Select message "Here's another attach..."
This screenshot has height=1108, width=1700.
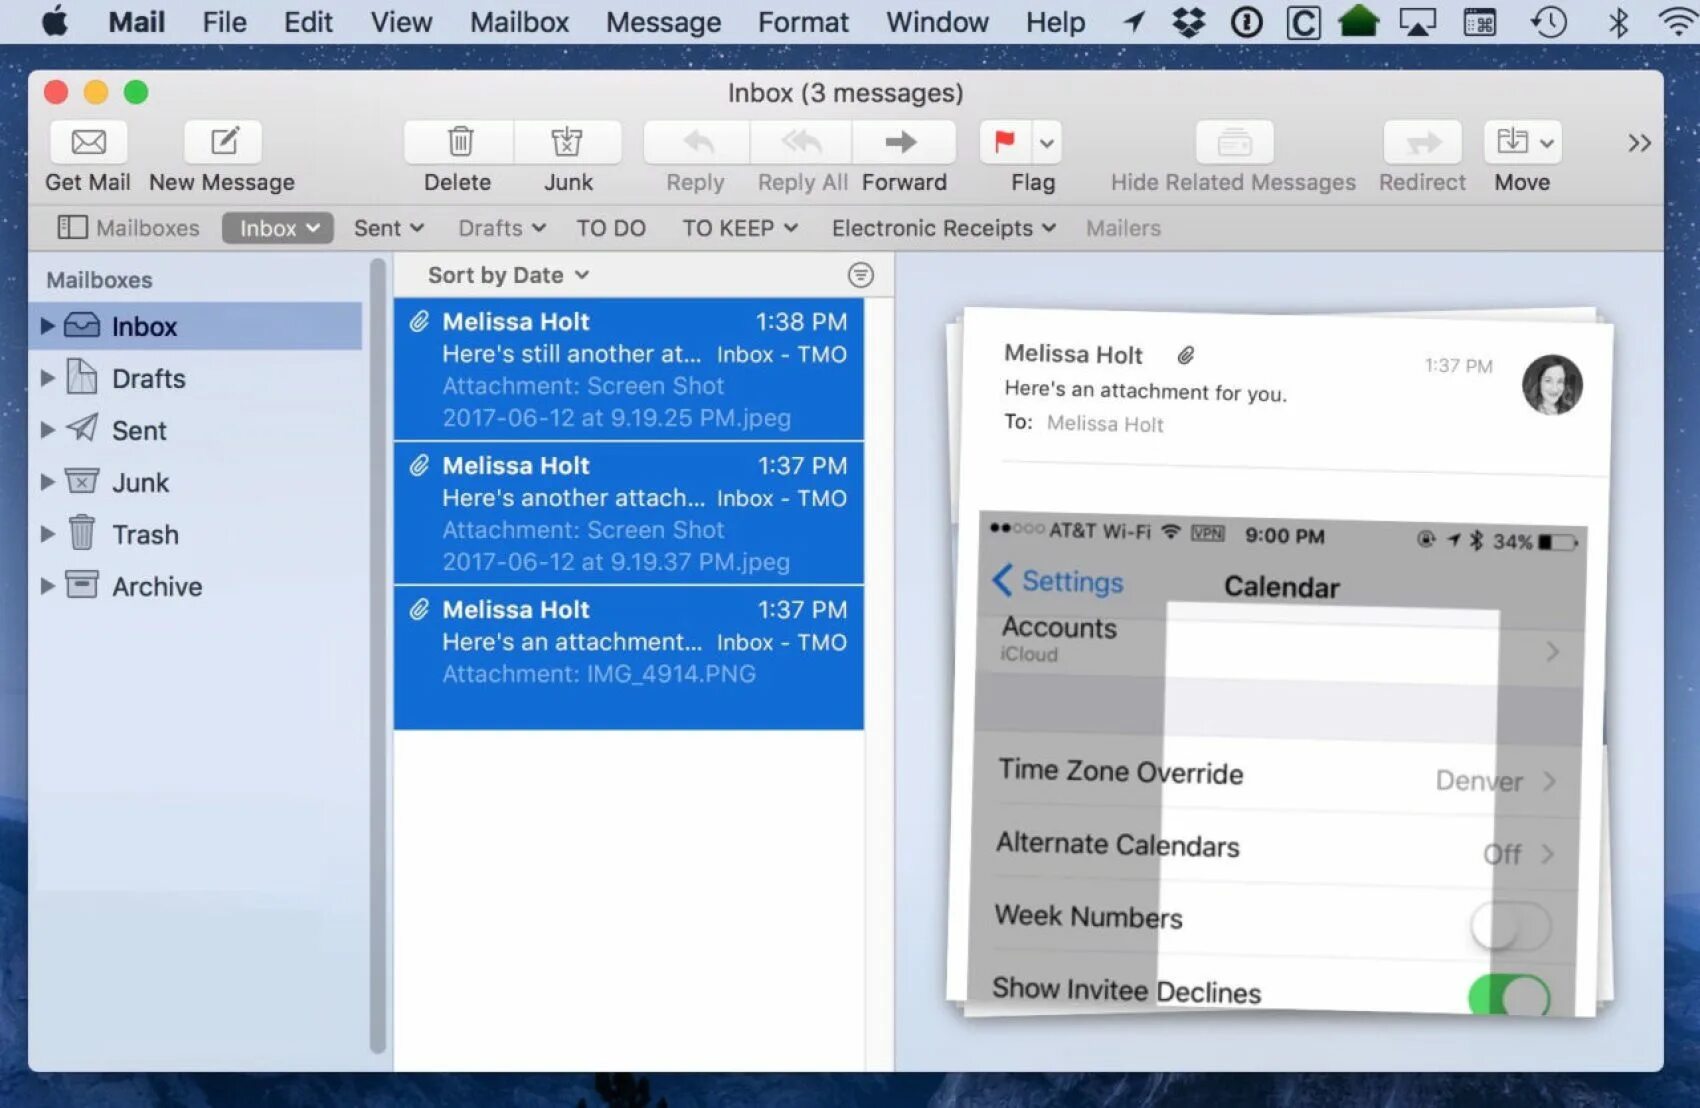[x=629, y=513]
